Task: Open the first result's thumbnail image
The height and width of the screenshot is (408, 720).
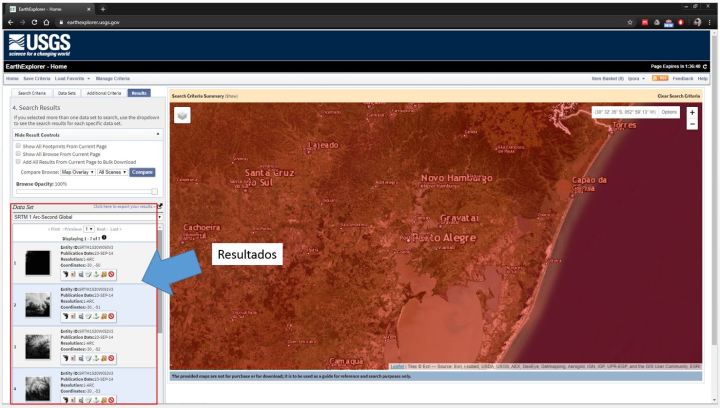Action: pos(38,262)
